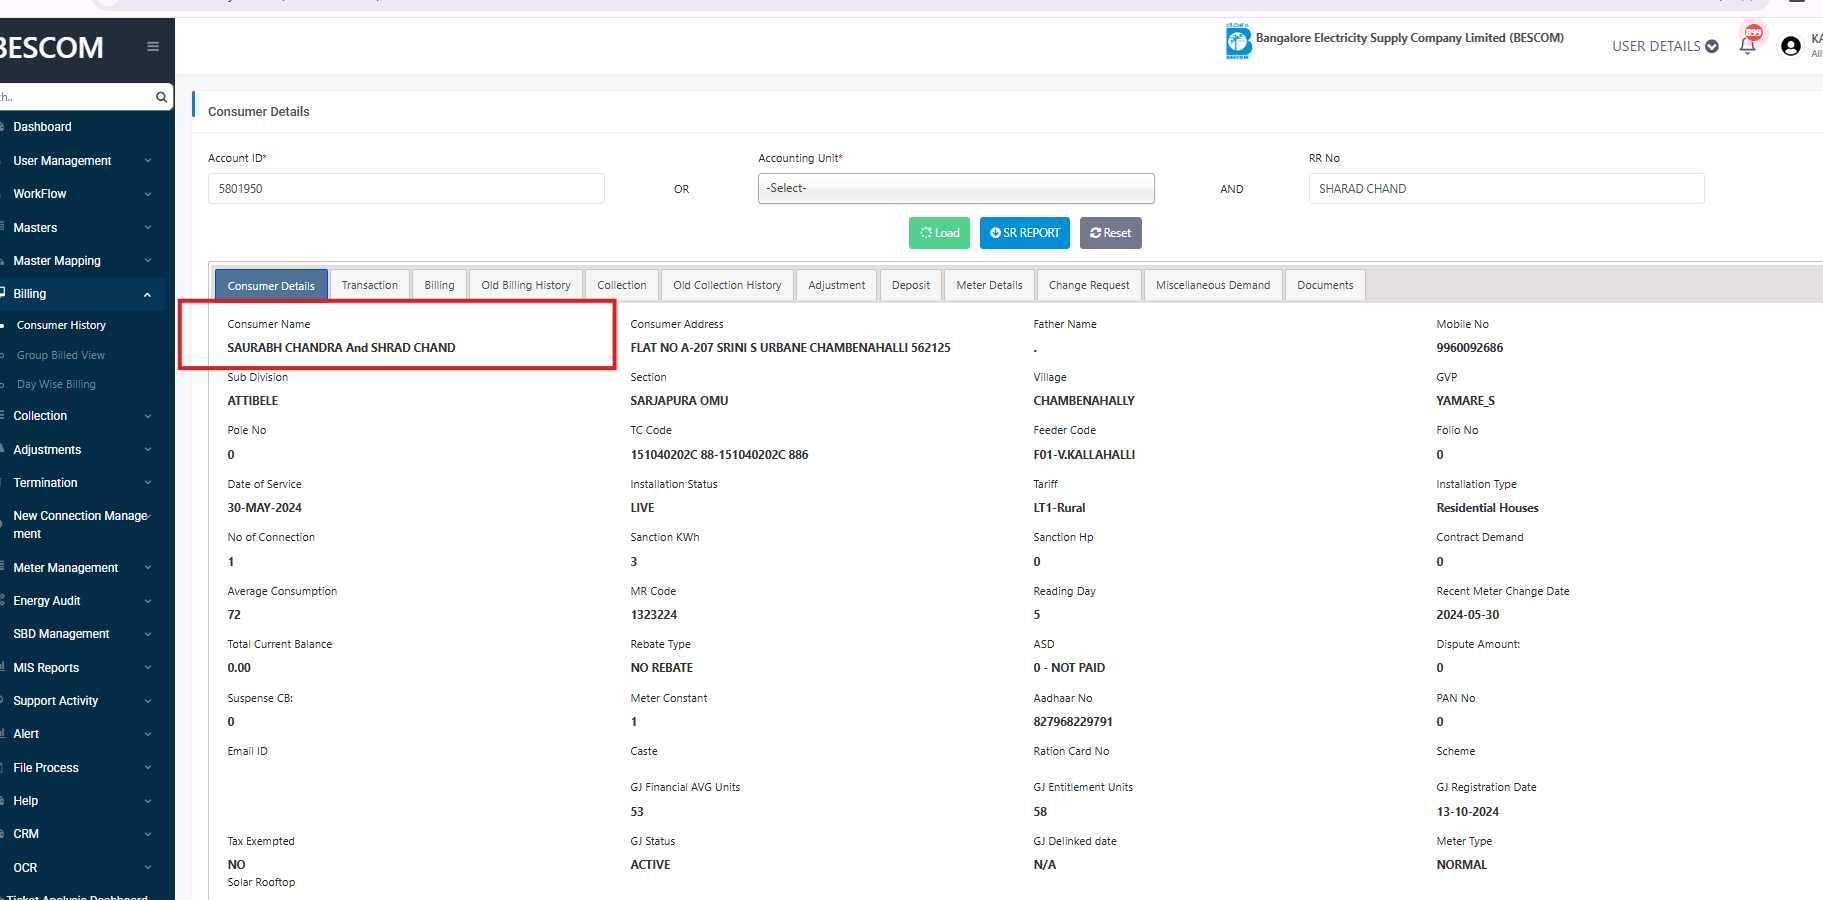Screen dimensions: 1823x900
Task: Select the Consumer Details tab
Action: [x=271, y=285]
